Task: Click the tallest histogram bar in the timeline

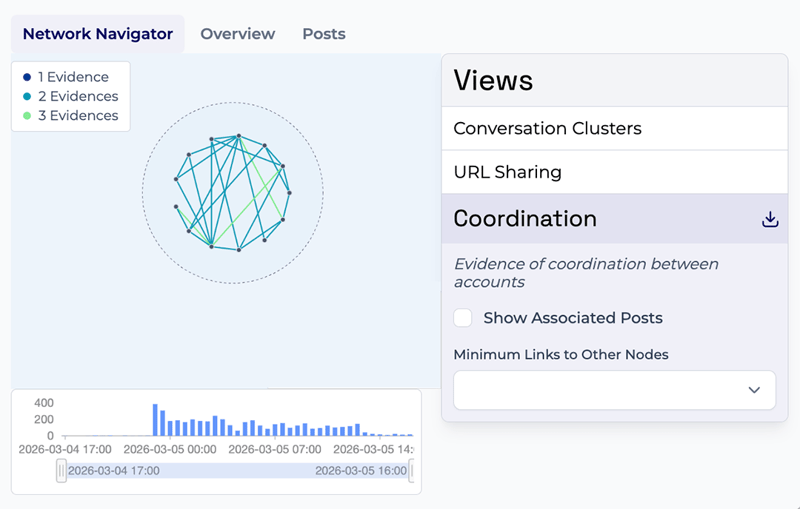Action: (x=155, y=419)
